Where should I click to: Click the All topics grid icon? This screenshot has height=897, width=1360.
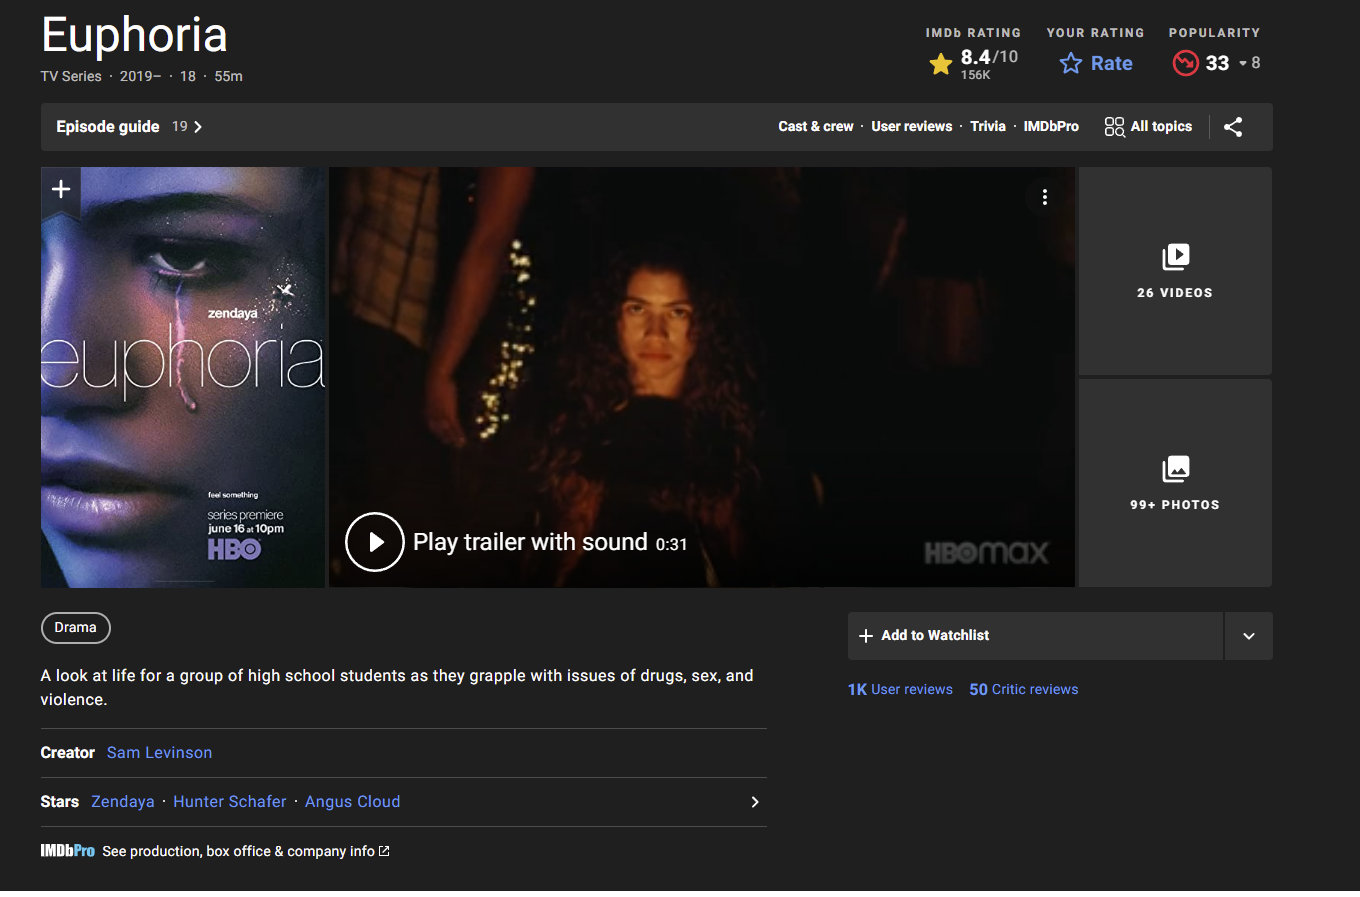click(x=1114, y=127)
